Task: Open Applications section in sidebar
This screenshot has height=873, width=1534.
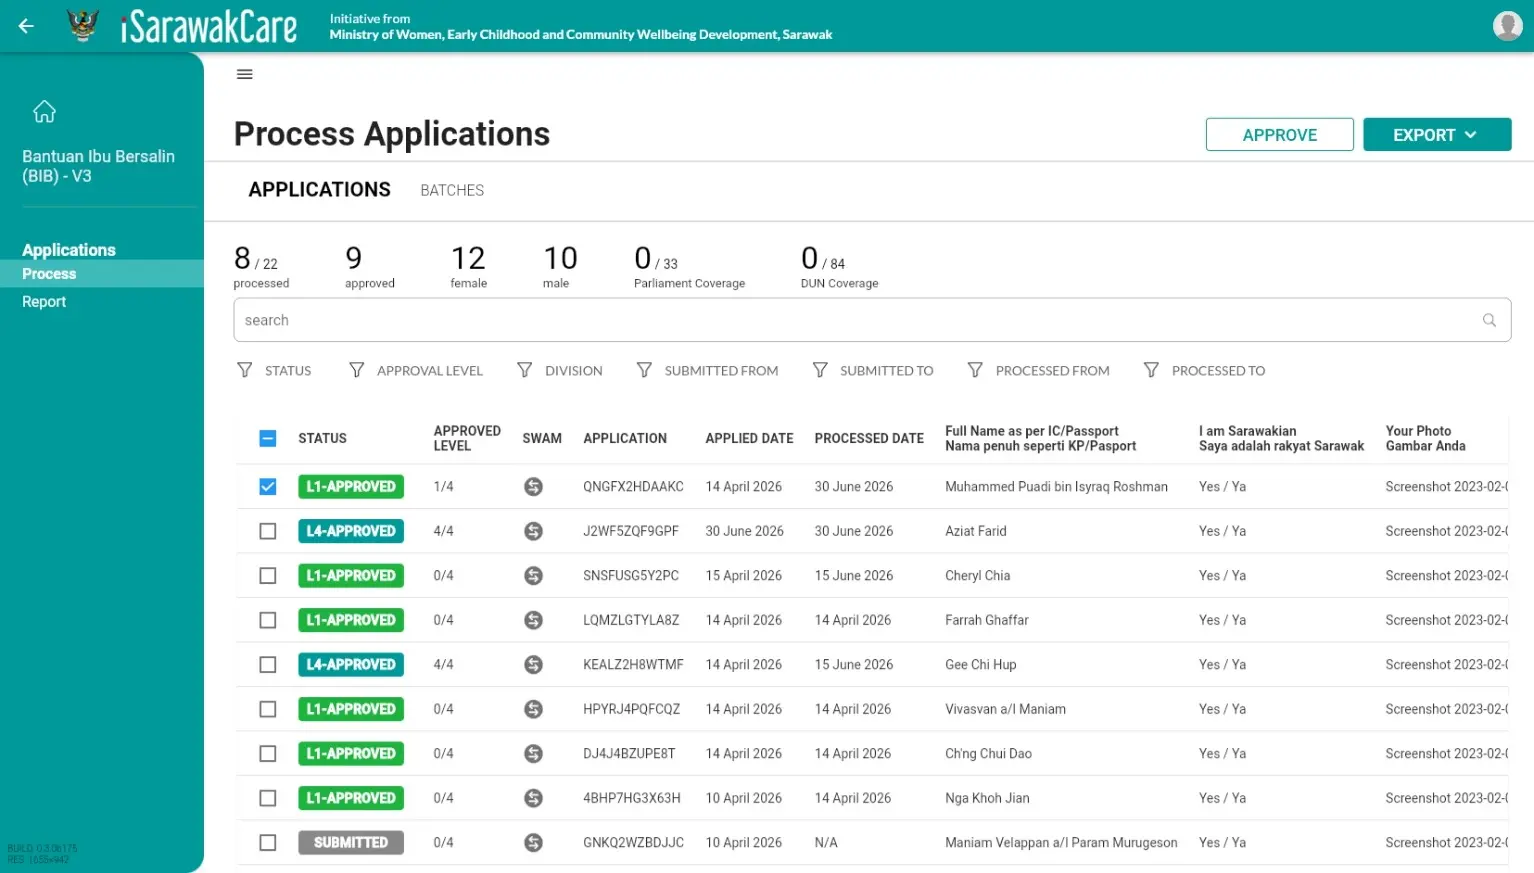Action: (69, 250)
